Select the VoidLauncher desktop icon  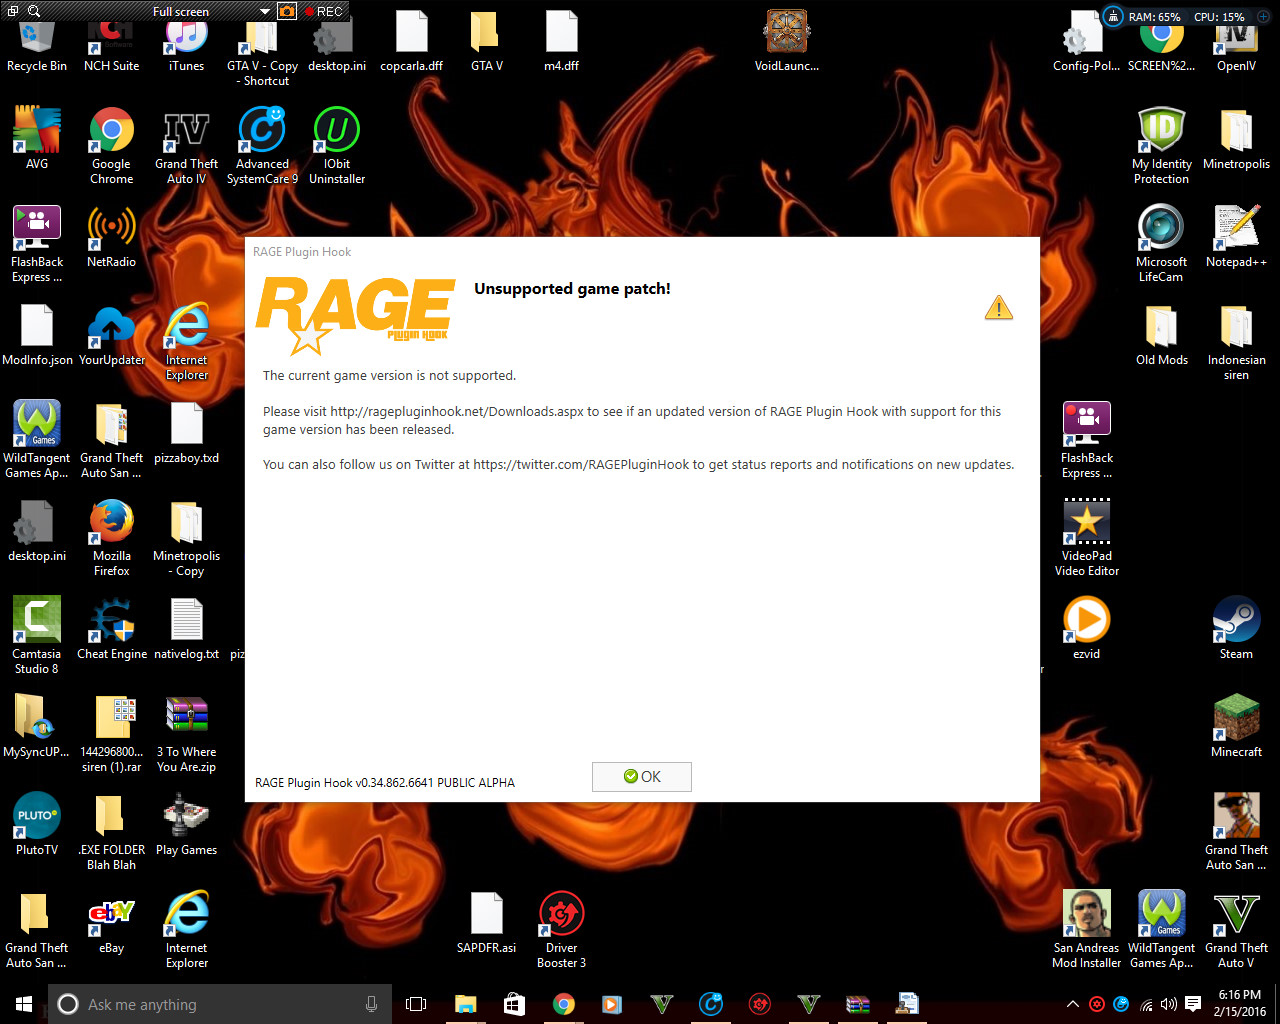[786, 43]
